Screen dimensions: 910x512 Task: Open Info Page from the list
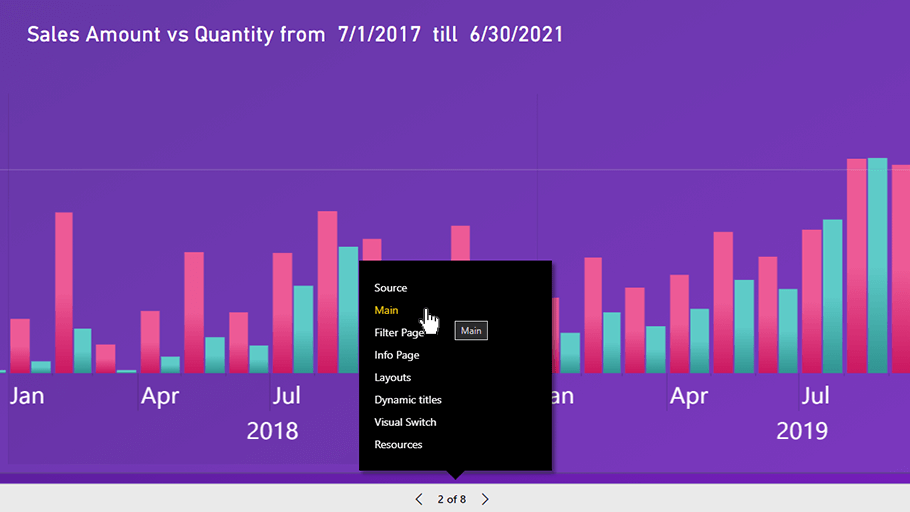point(397,355)
